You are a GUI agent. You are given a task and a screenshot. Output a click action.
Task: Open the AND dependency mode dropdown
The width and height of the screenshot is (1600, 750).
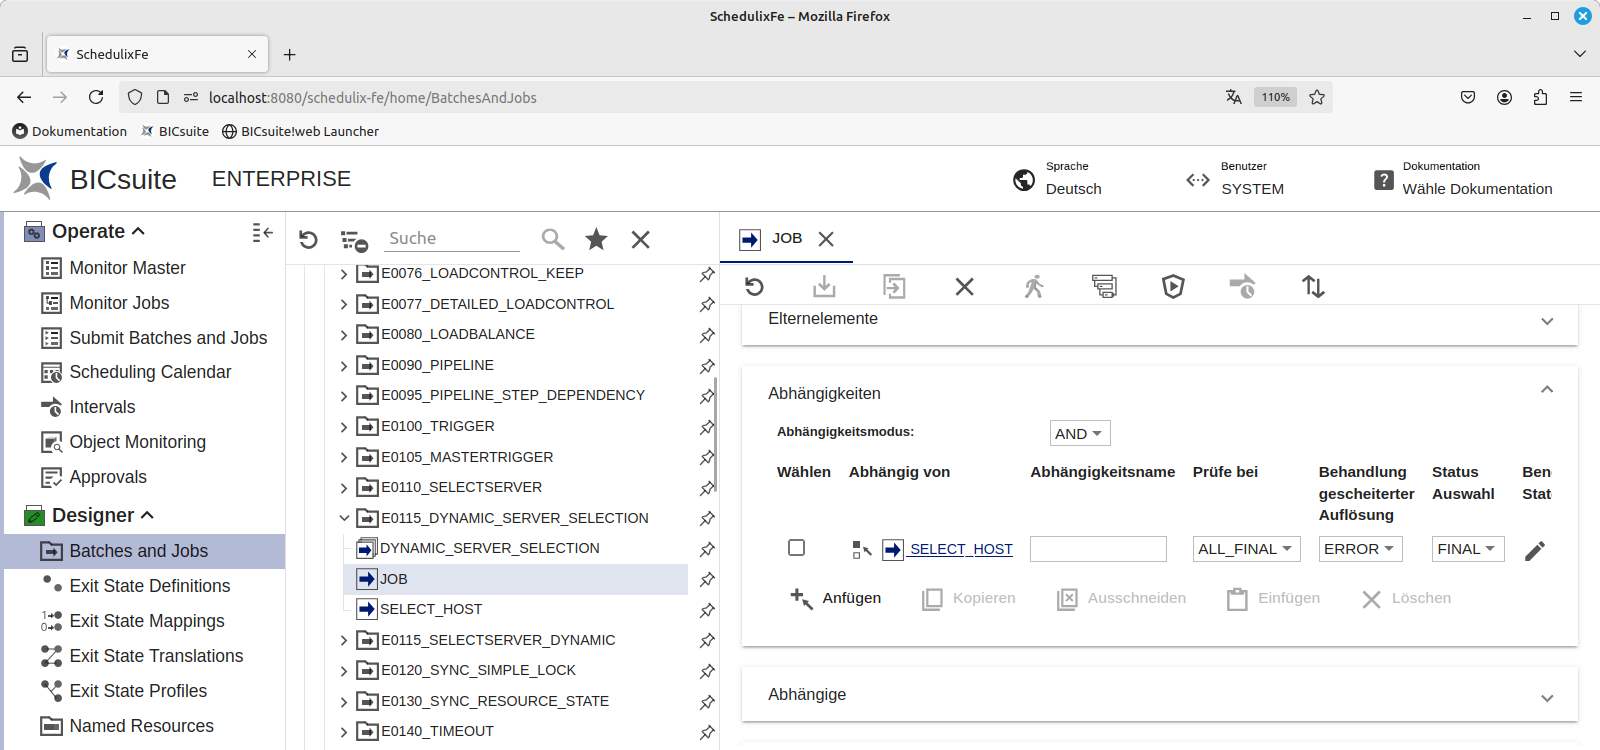(x=1080, y=433)
